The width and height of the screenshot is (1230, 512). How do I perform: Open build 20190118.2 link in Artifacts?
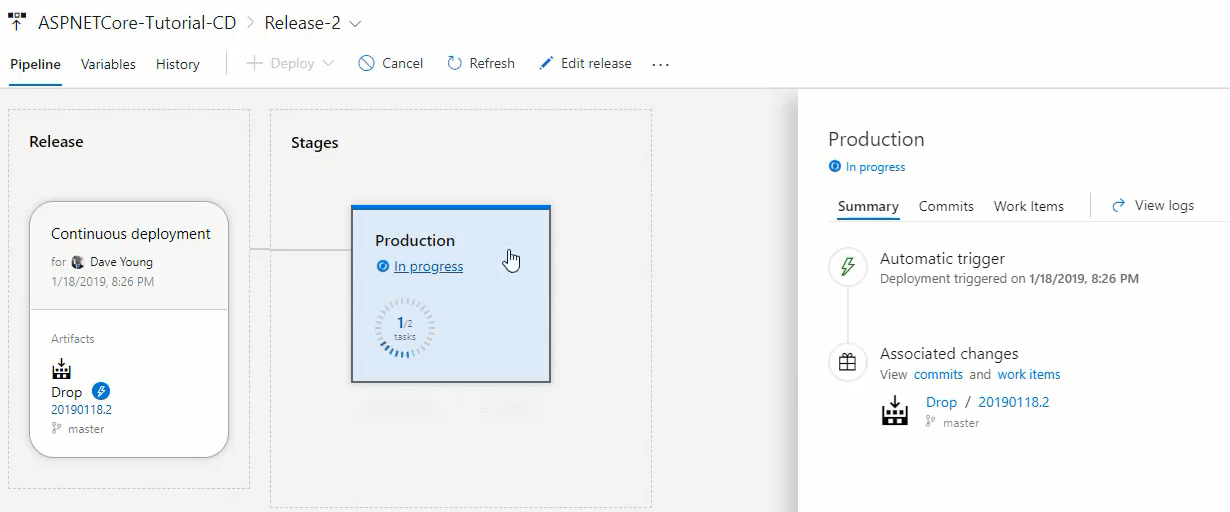[81, 410]
